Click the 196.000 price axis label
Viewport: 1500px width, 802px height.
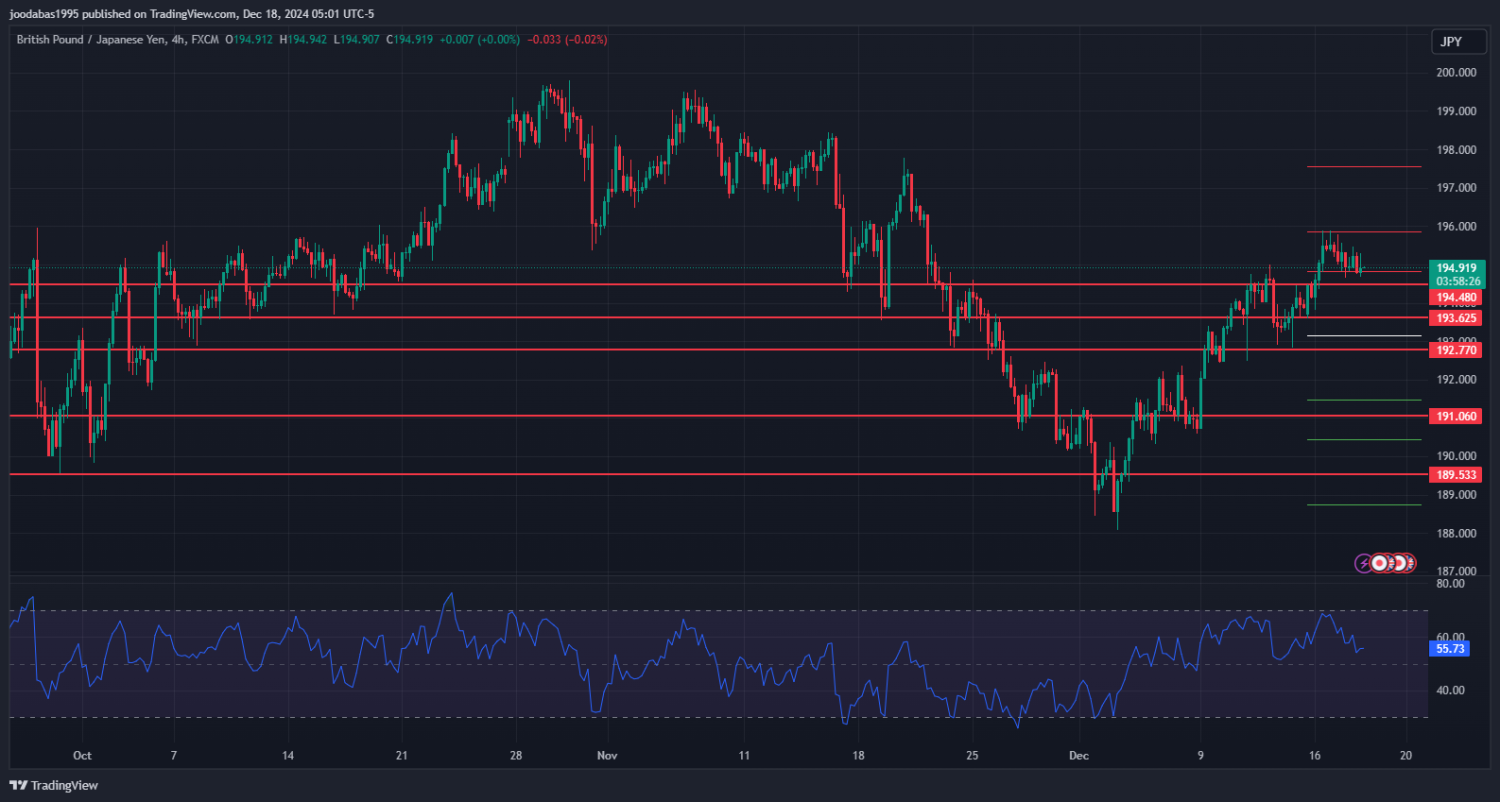(x=1457, y=227)
